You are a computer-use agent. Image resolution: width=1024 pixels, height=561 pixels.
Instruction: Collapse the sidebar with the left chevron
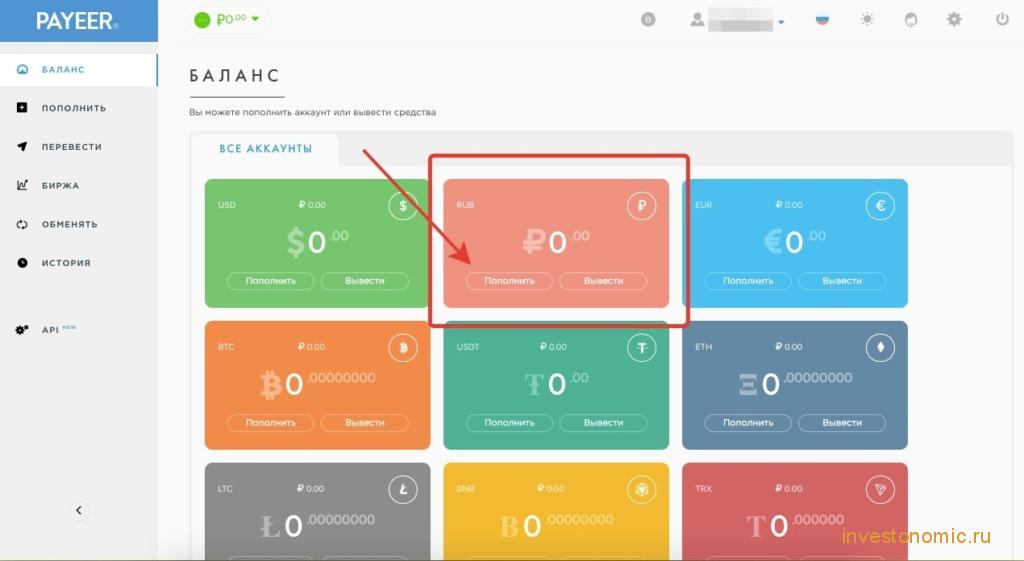point(79,510)
